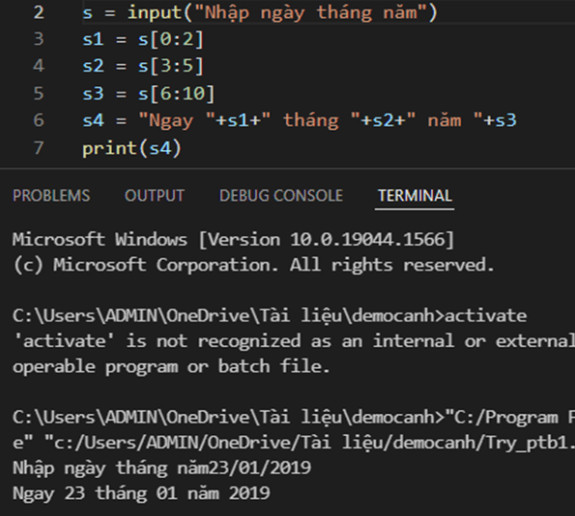Screen dimensions: 575x516
Task: Click the Microsoft Windows version line in terminal
Action: (233, 240)
